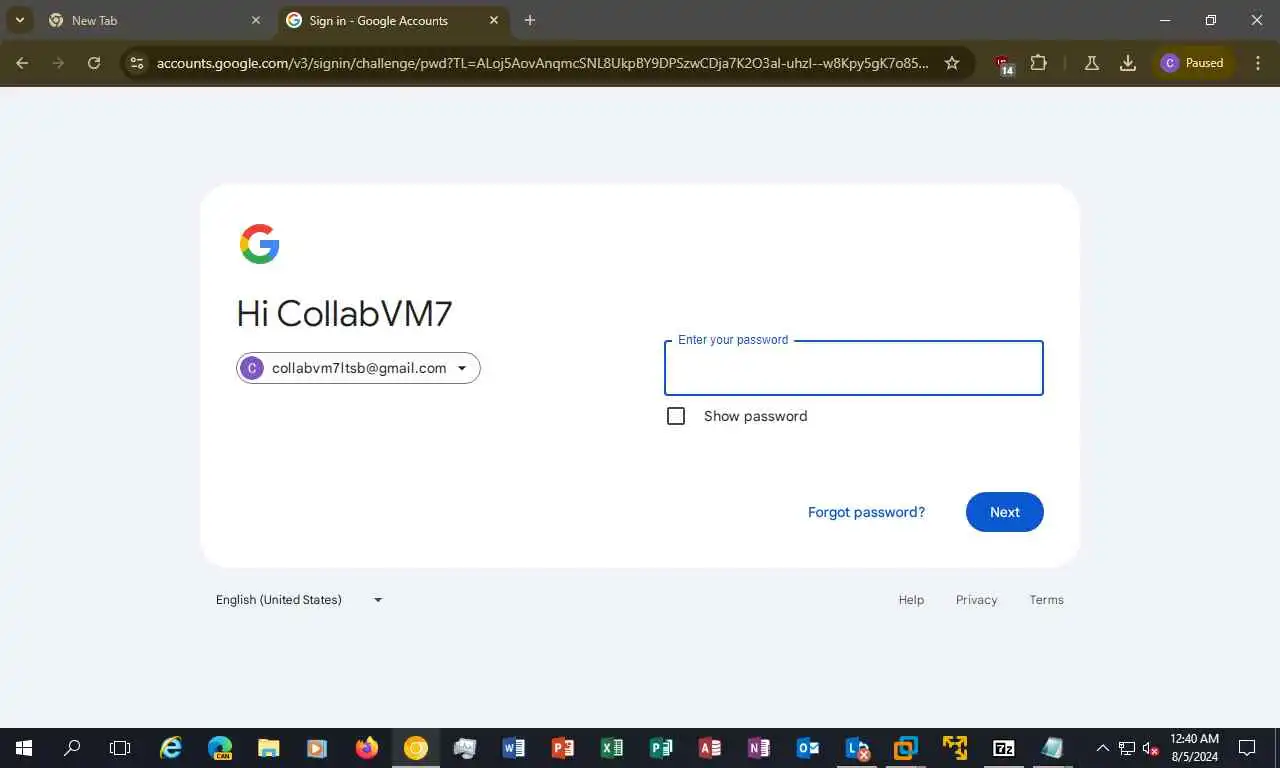Open the English (United States) language dropdown
This screenshot has width=1280, height=768.
tap(300, 600)
